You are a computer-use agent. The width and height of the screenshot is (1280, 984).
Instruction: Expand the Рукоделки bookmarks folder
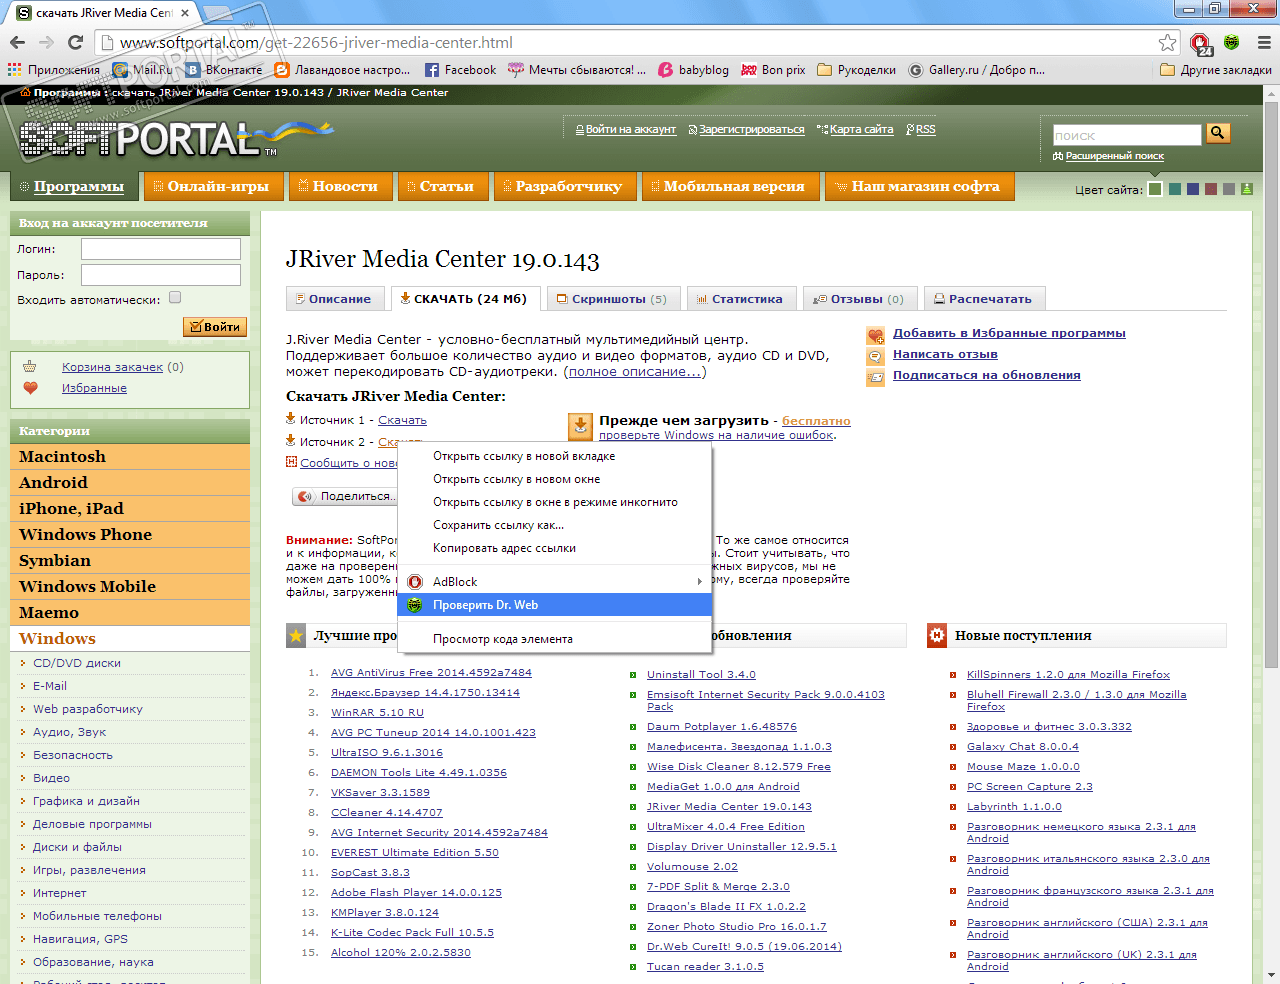pos(856,70)
